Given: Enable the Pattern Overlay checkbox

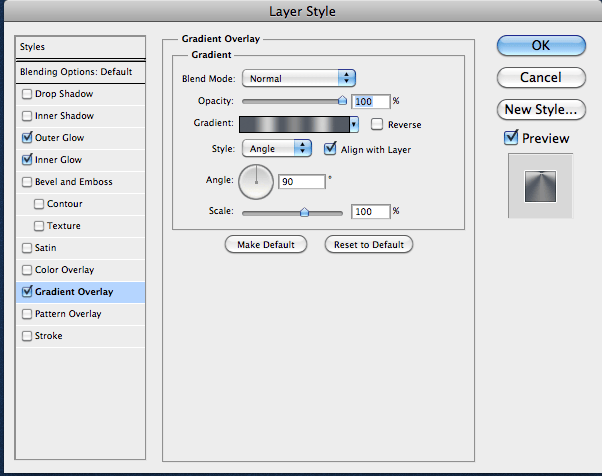Looking at the screenshot, I should point(27,314).
